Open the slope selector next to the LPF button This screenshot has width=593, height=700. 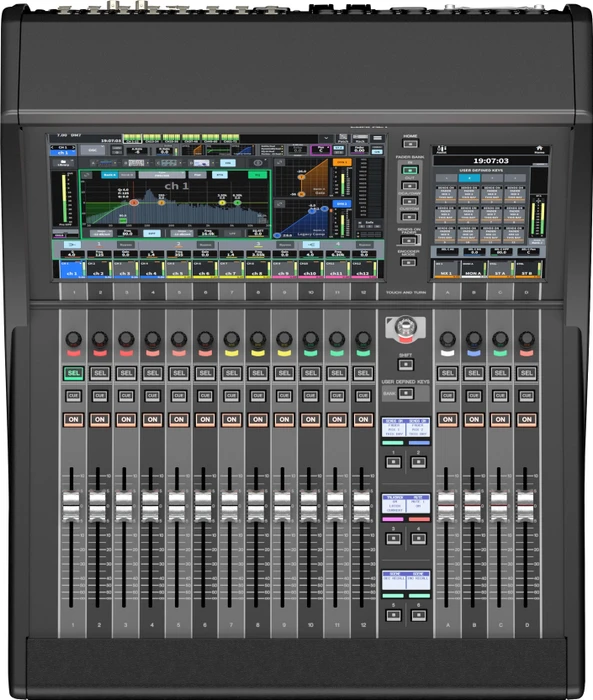pyautogui.click(x=183, y=233)
